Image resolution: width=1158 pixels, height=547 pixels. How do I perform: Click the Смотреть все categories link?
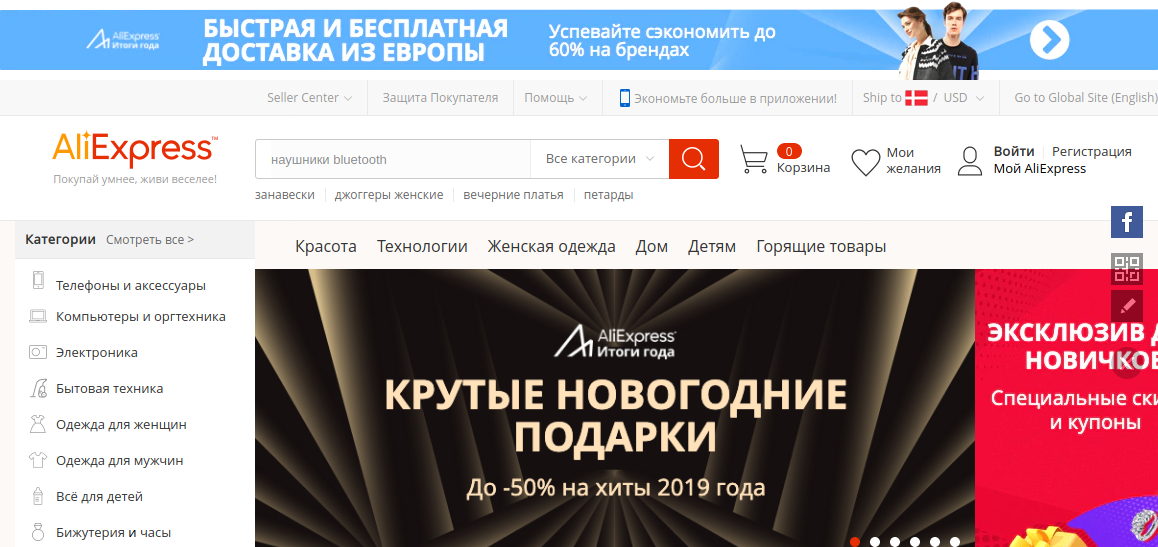tap(151, 240)
